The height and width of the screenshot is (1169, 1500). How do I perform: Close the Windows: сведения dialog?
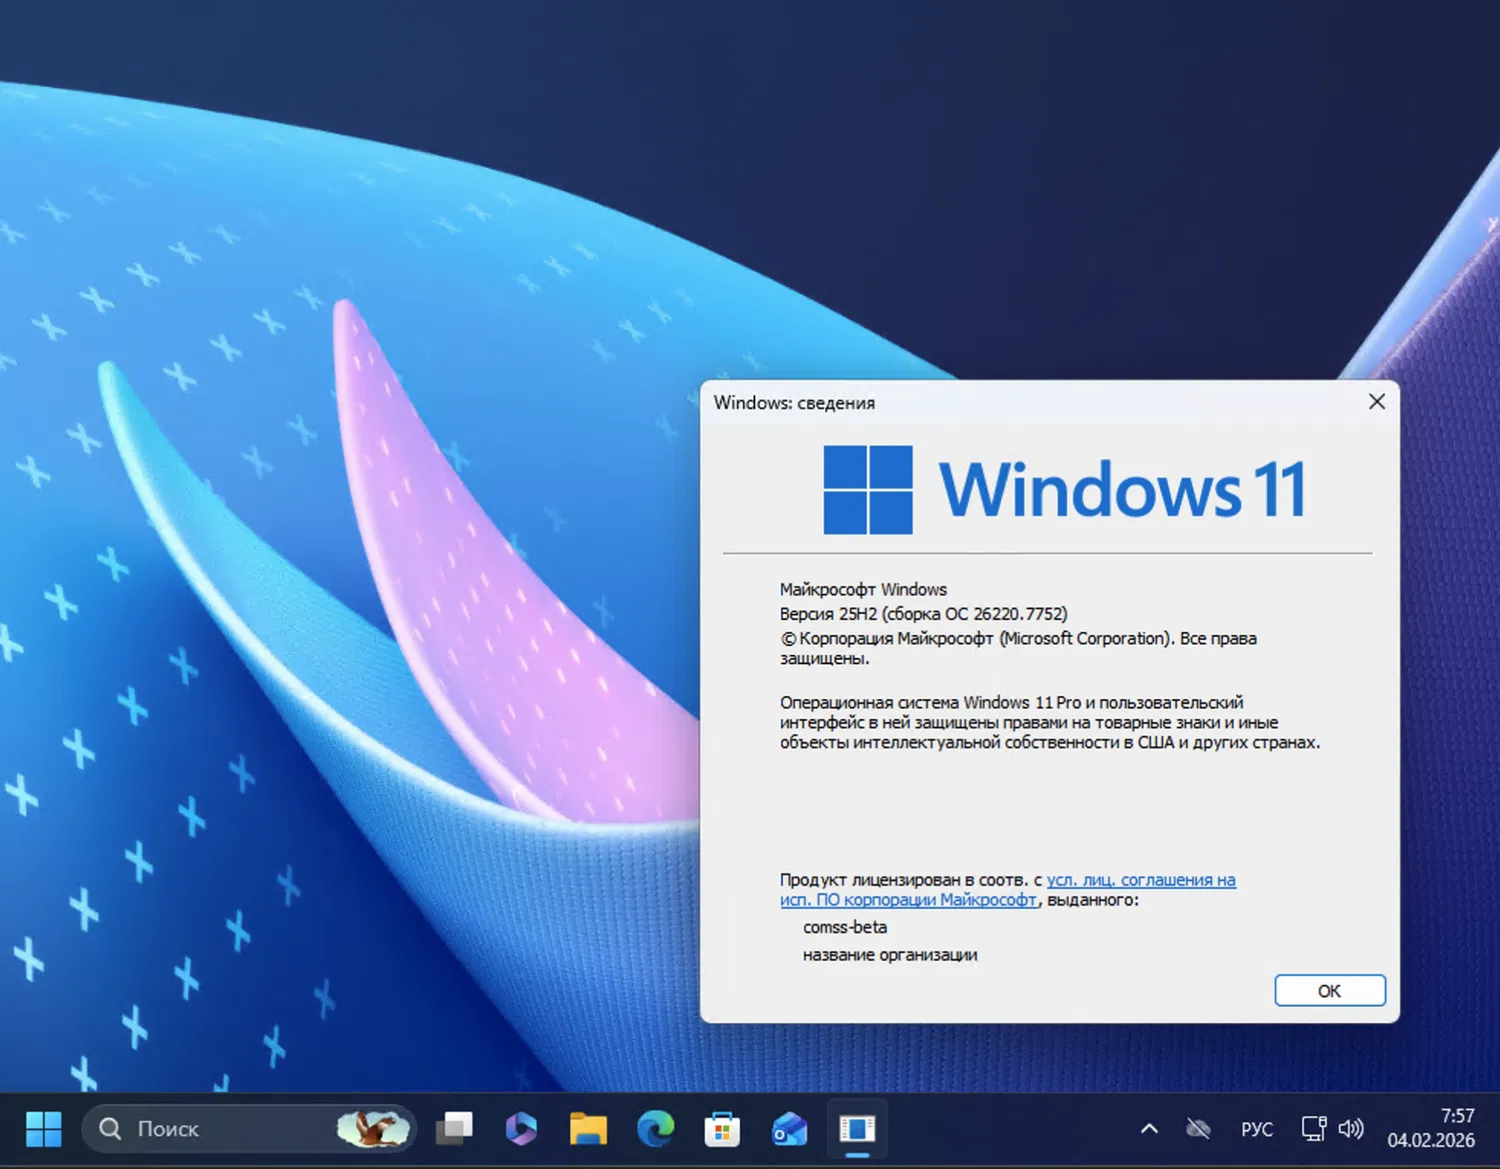1377,401
